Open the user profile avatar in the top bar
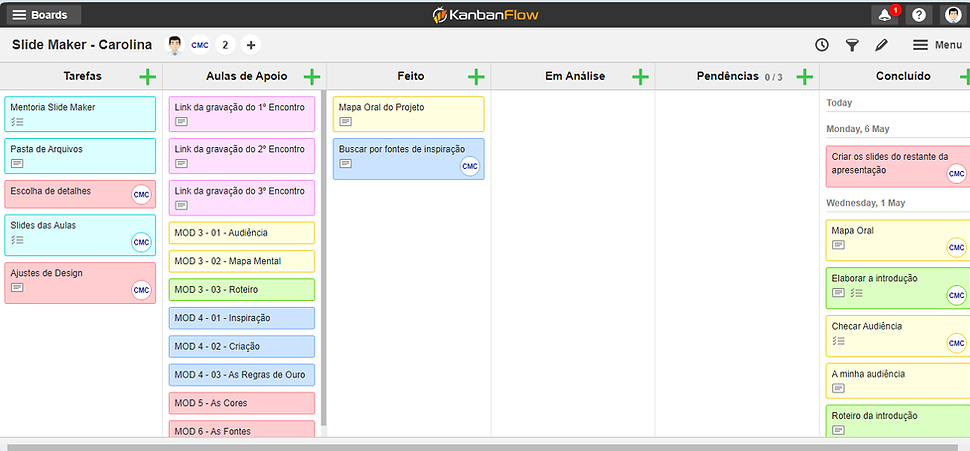This screenshot has height=451, width=970. point(953,15)
